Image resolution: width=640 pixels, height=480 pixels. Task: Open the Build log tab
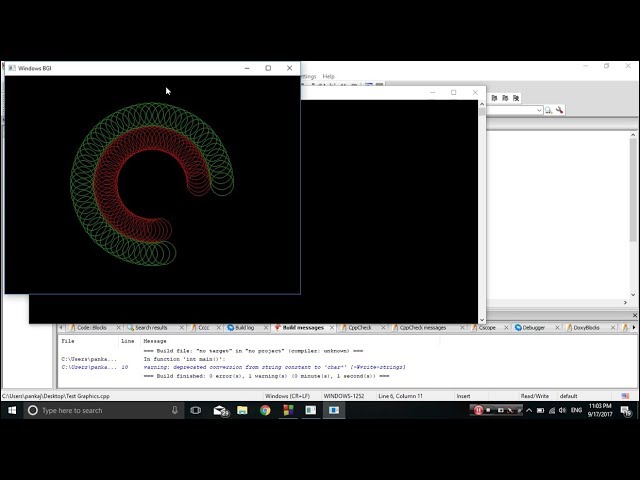coord(244,327)
